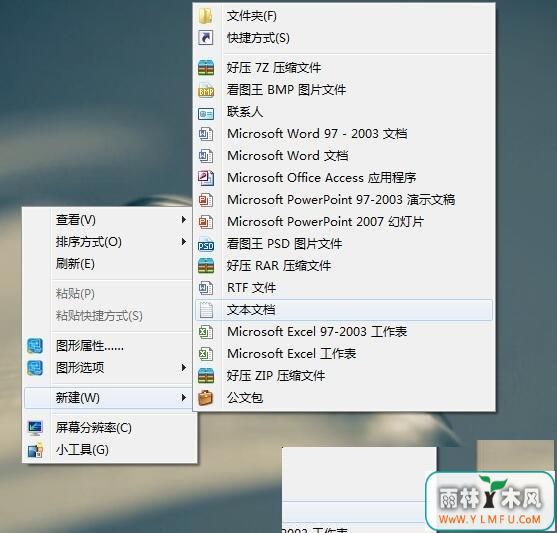Open 小工具(G) from the menu

click(82, 450)
